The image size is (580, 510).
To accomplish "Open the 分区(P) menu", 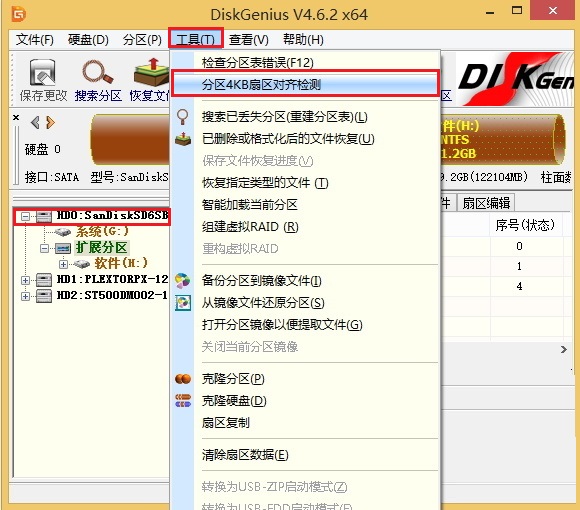I will click(x=142, y=40).
